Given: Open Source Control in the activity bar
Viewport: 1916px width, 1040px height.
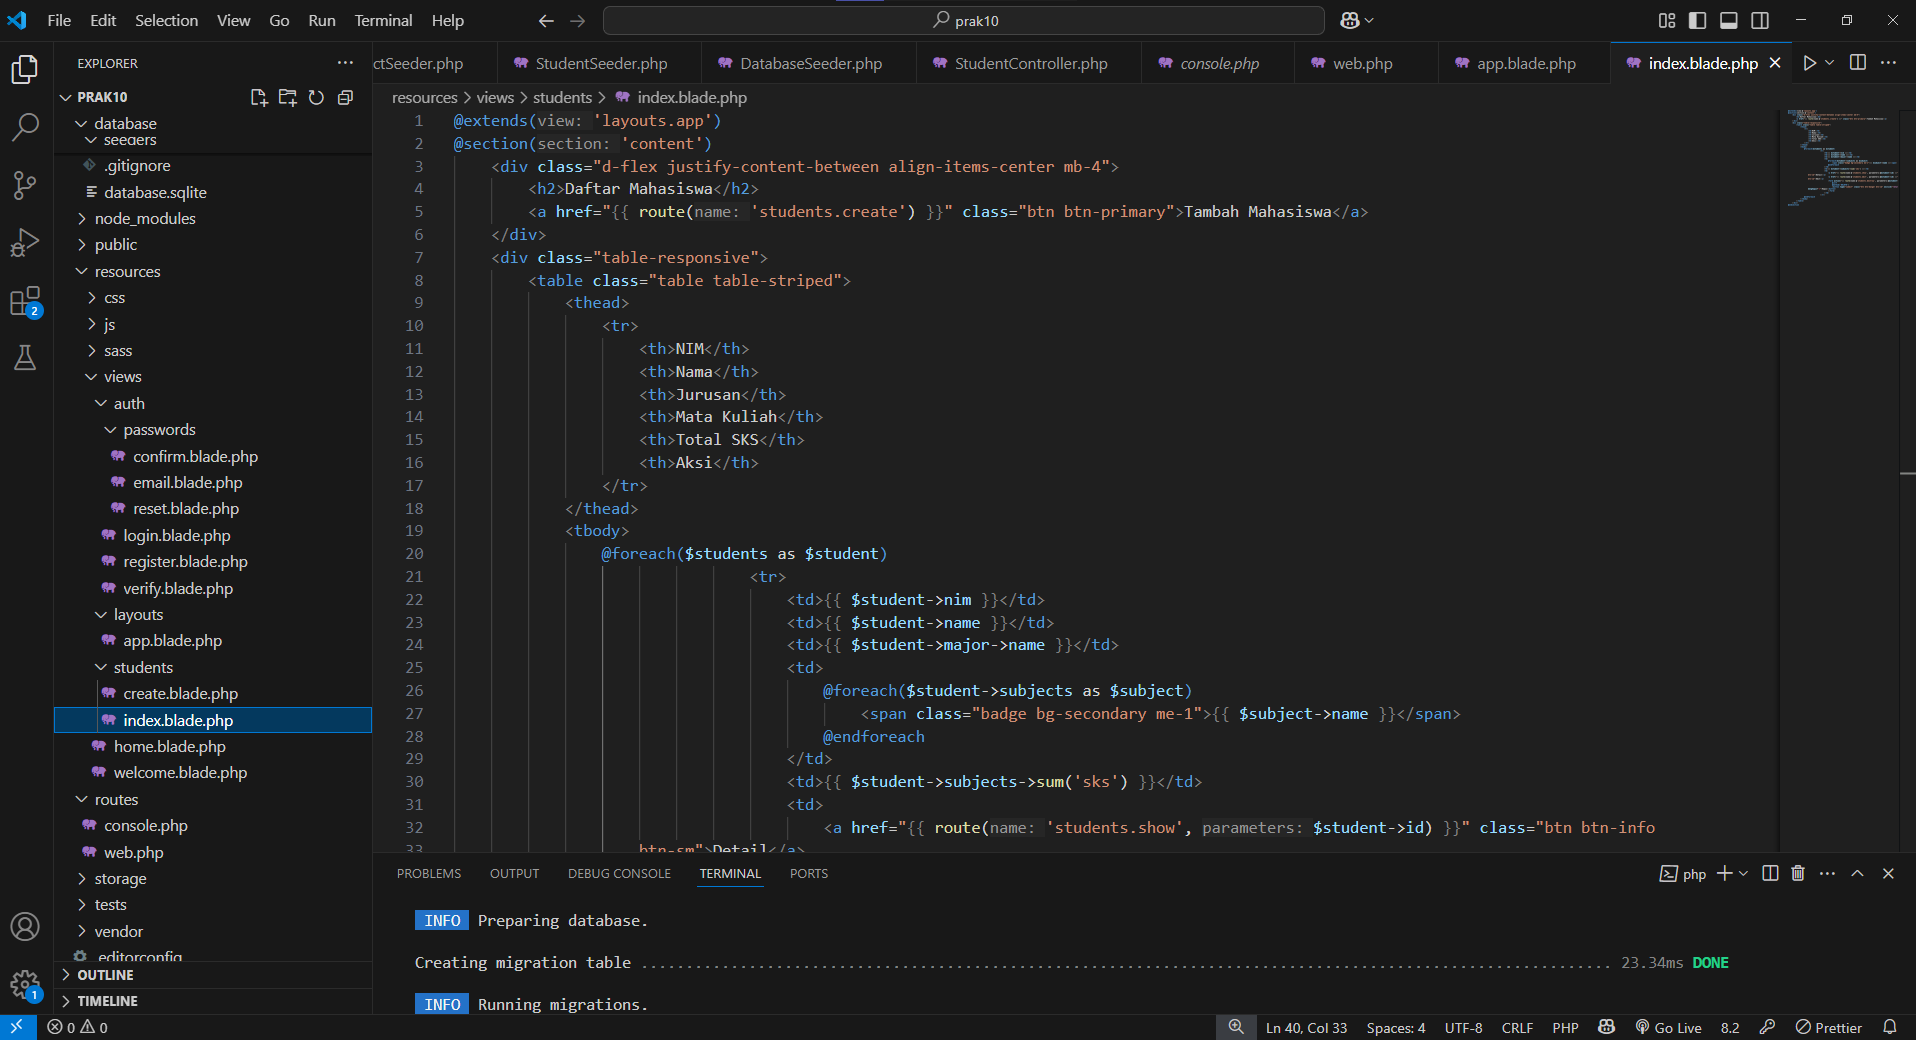Looking at the screenshot, I should point(24,185).
